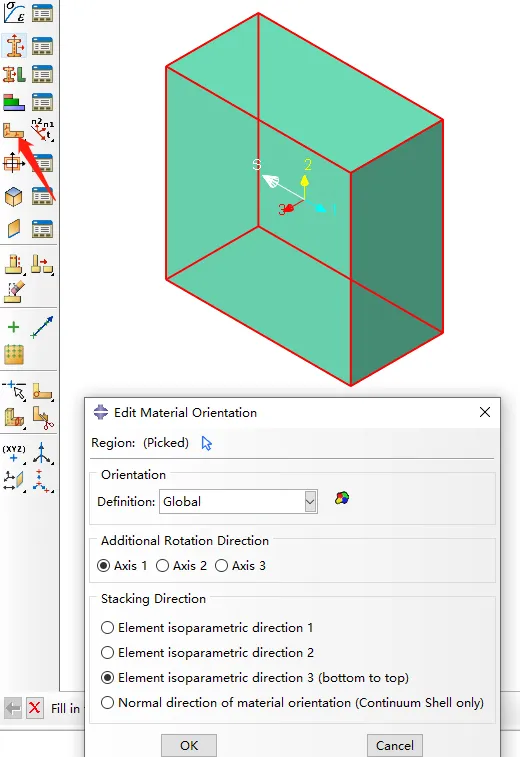
Task: Go back with the prompt area arrow
Action: [13, 708]
